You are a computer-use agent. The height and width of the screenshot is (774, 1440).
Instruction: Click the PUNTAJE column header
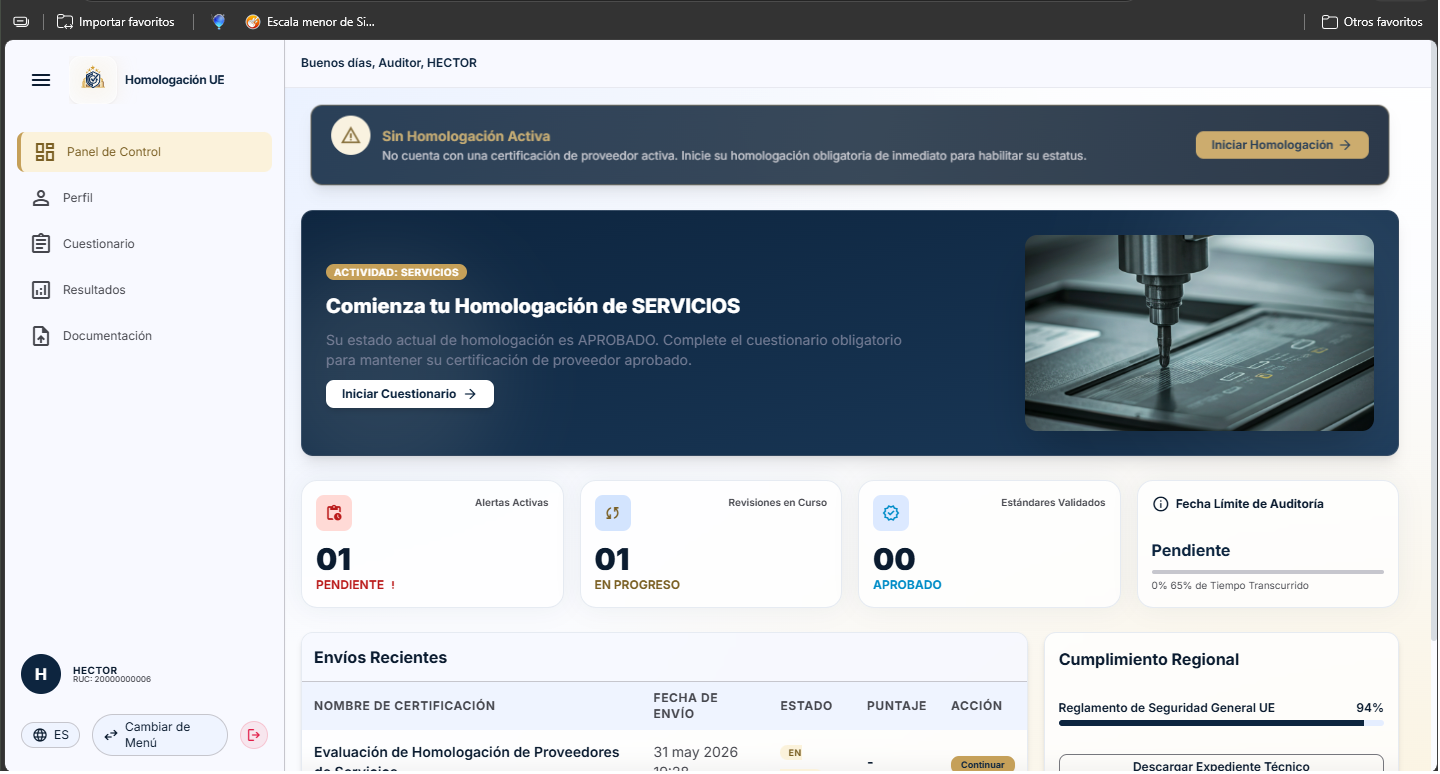(x=897, y=706)
